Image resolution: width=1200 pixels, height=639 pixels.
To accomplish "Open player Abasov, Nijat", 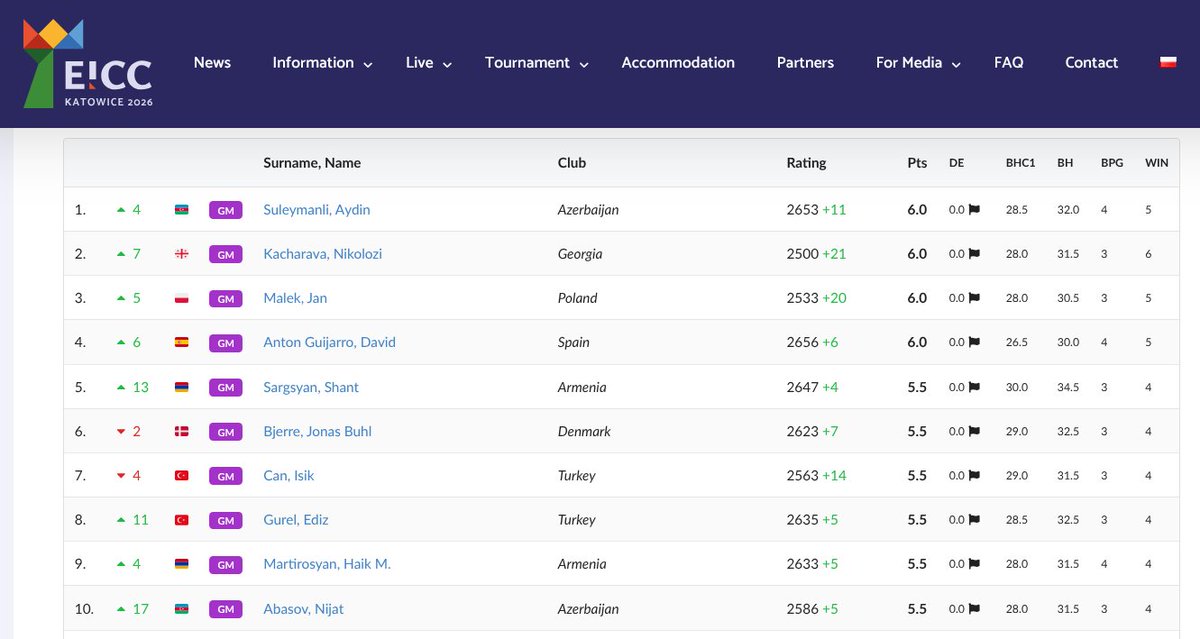I will pos(303,609).
